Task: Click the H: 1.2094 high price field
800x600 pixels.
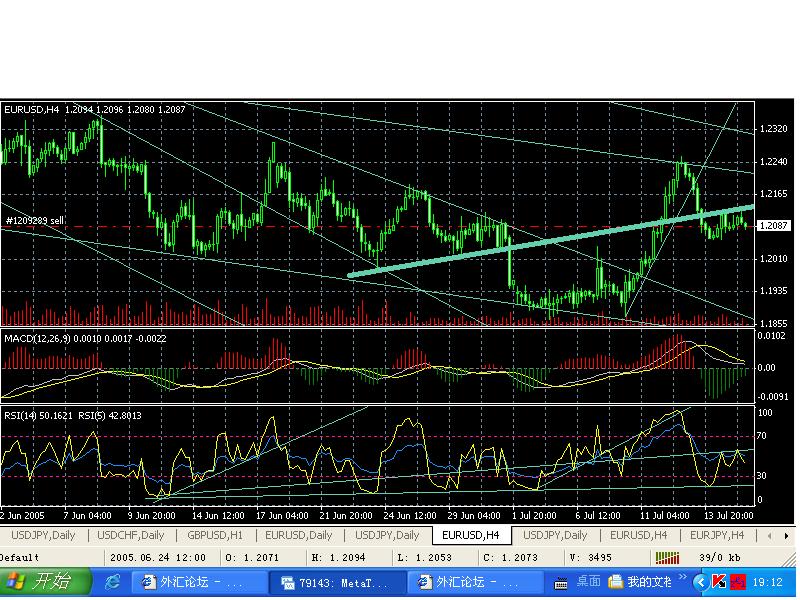Action: [338, 558]
